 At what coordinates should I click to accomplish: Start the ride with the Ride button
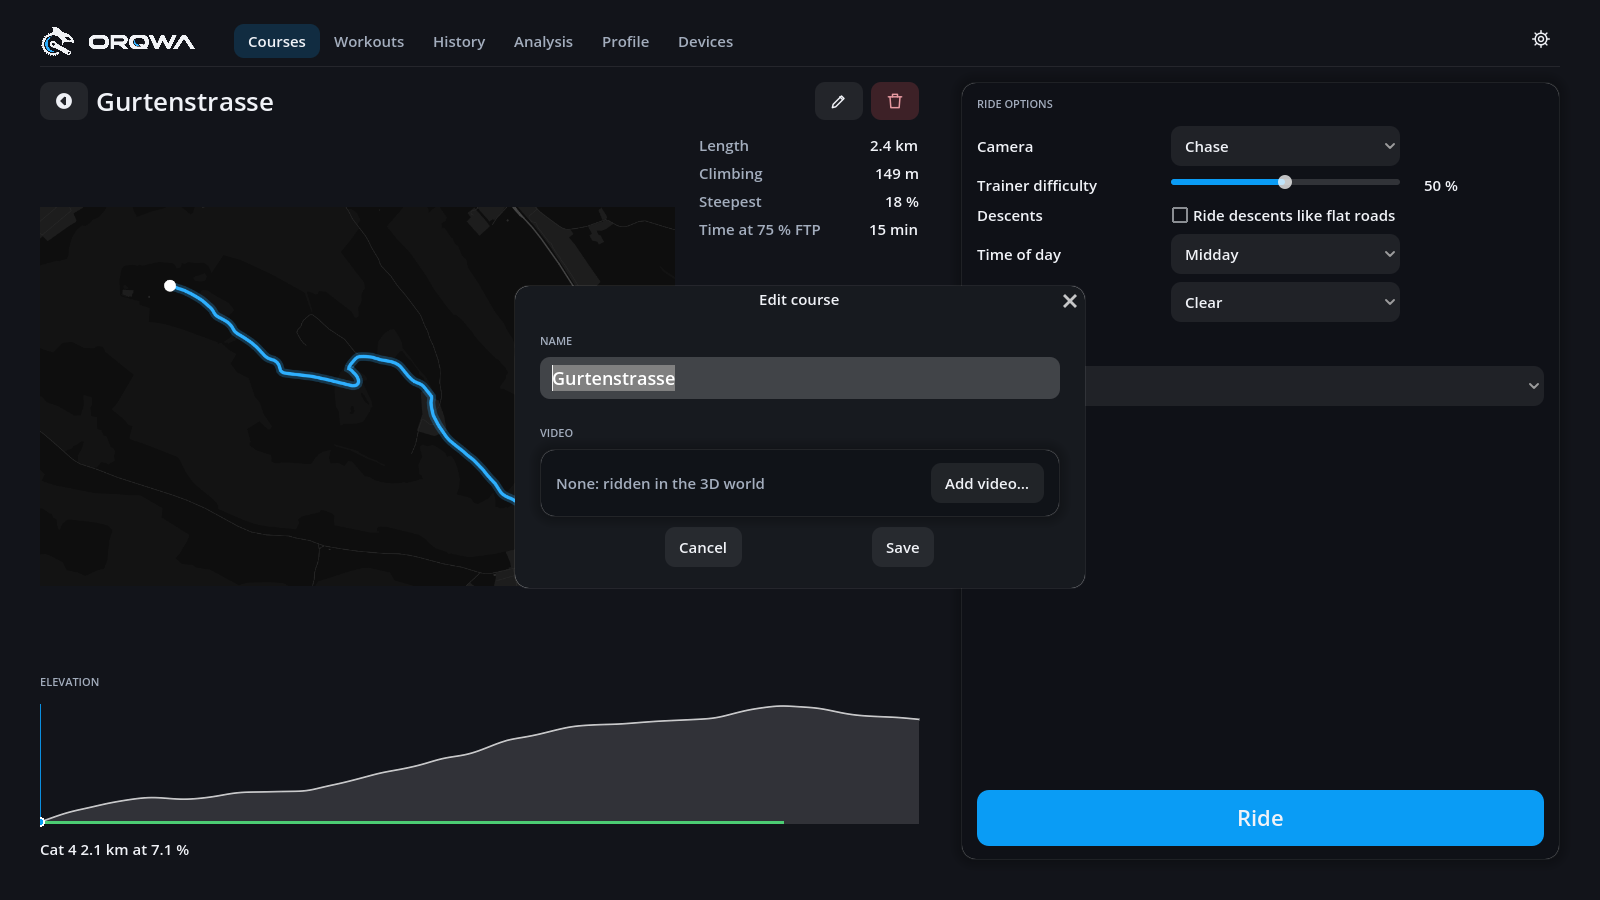coord(1260,818)
